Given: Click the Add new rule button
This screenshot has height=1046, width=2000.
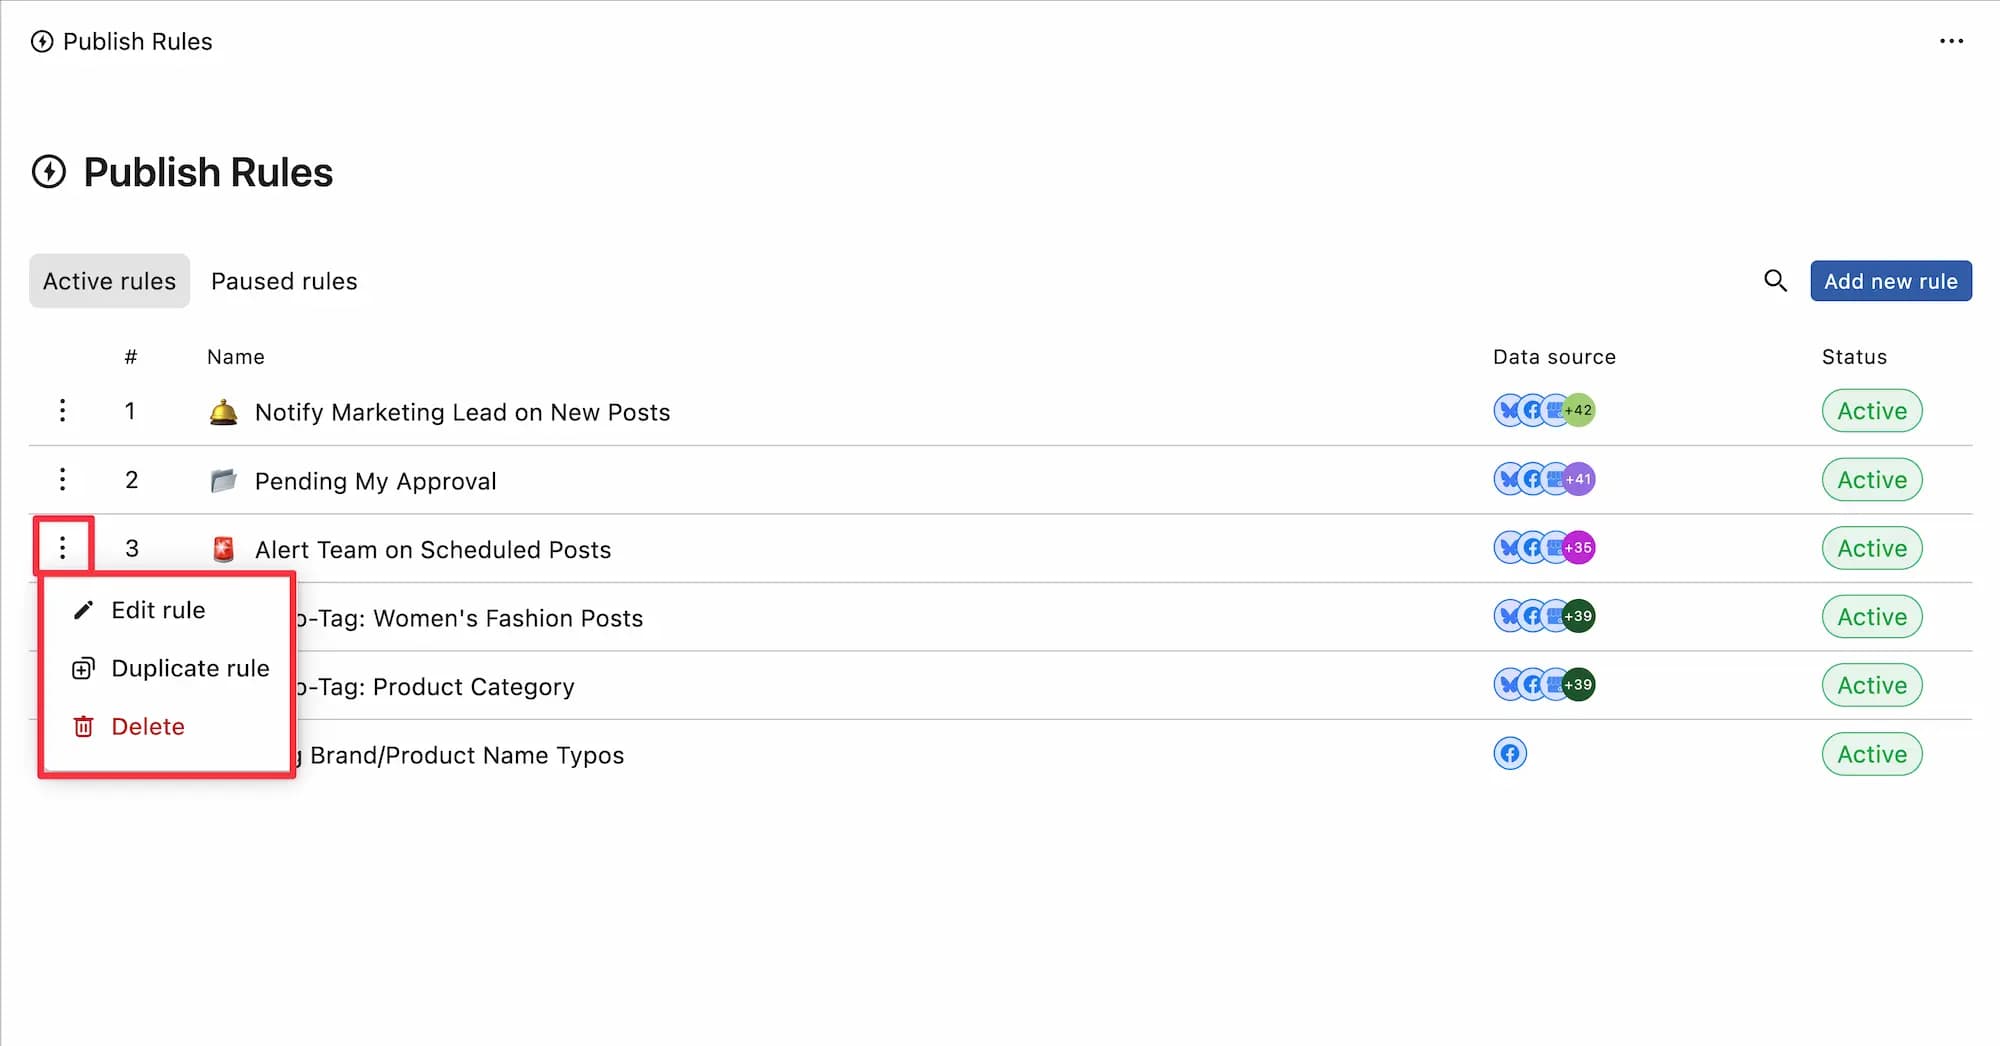Looking at the screenshot, I should (1890, 281).
